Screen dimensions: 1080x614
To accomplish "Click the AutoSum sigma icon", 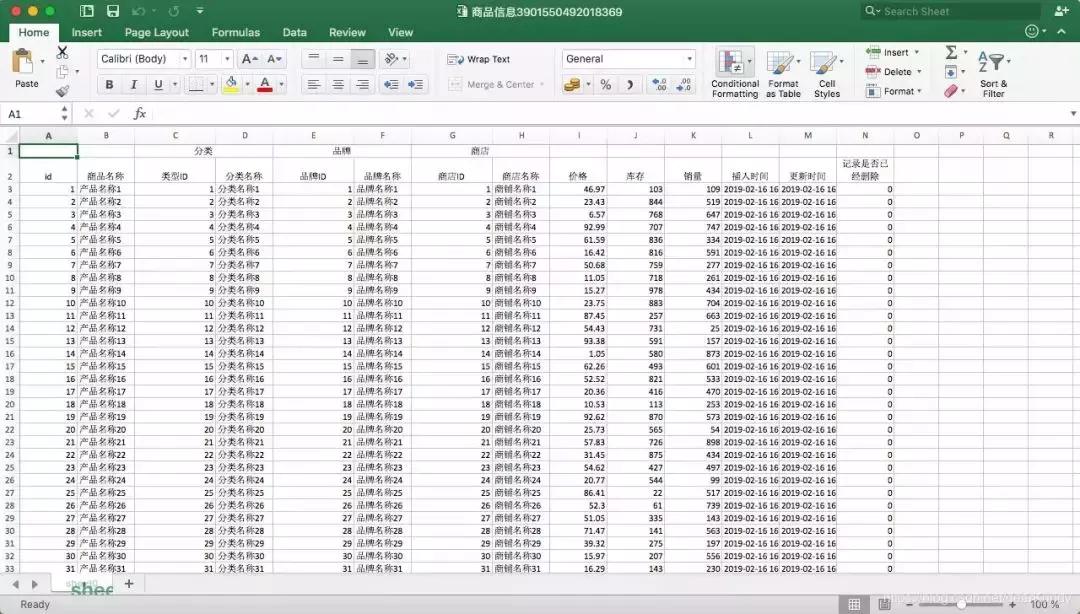I will click(x=951, y=52).
